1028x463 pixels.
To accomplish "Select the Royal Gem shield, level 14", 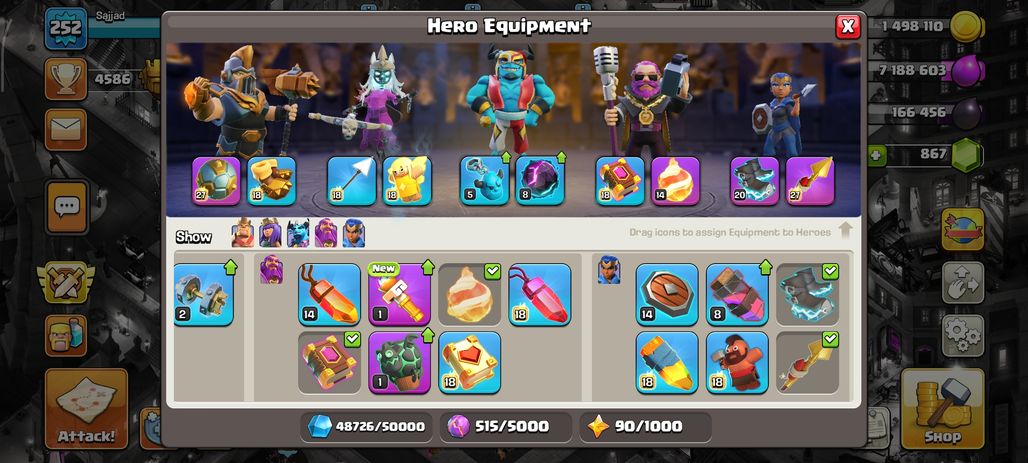I will click(x=667, y=294).
